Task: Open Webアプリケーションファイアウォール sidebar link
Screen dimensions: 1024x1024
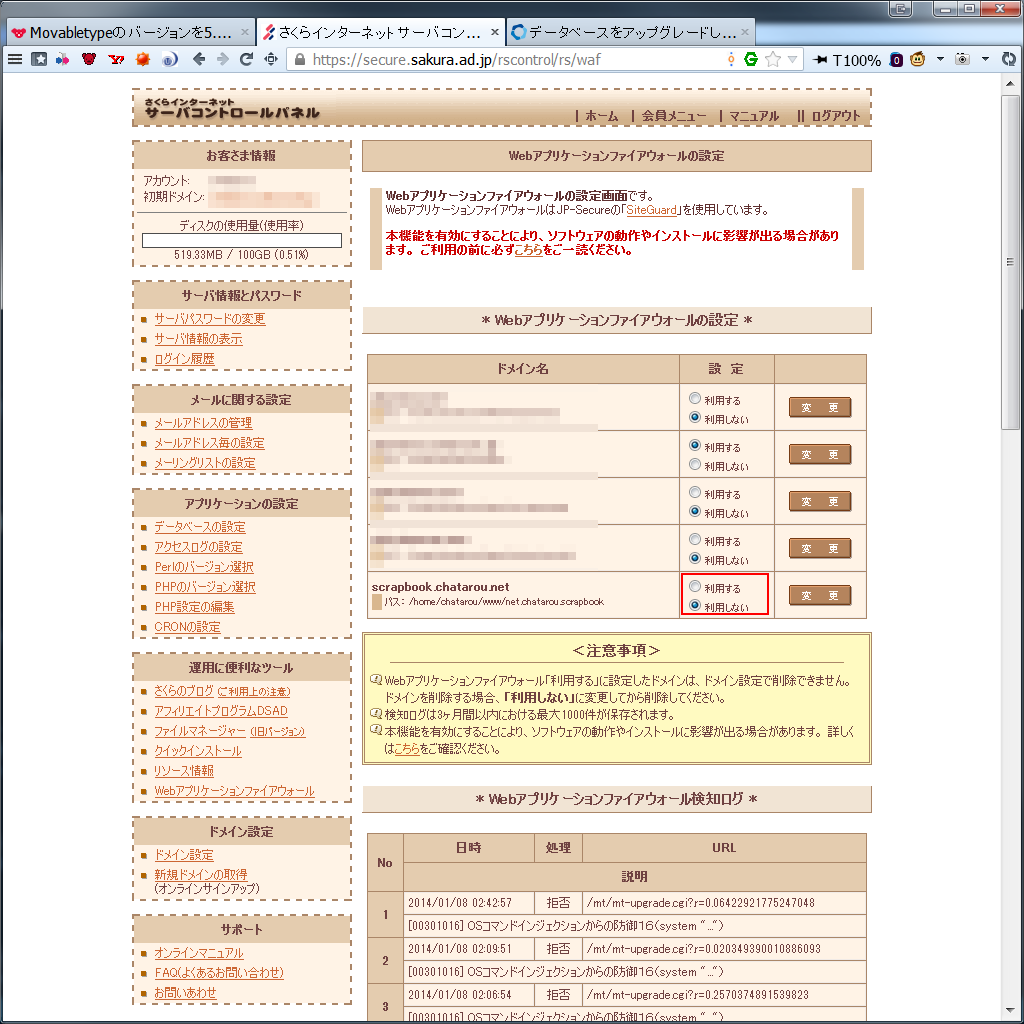Action: pos(234,791)
